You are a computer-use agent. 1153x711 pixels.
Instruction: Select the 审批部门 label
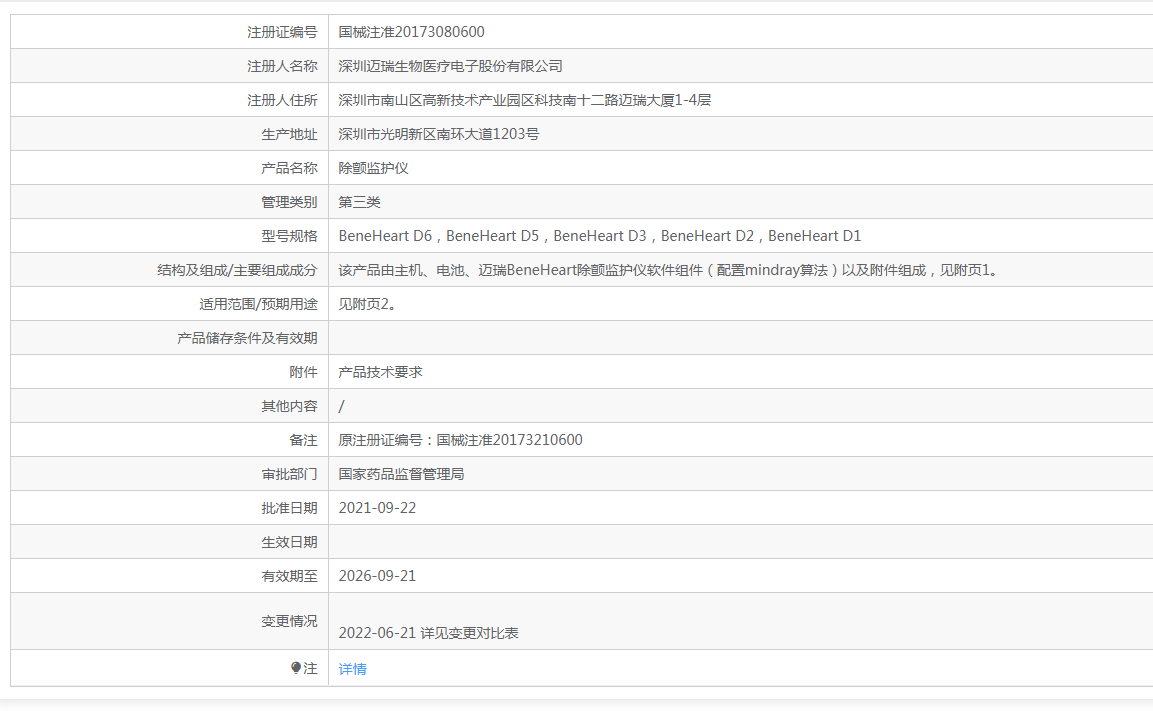(x=289, y=474)
